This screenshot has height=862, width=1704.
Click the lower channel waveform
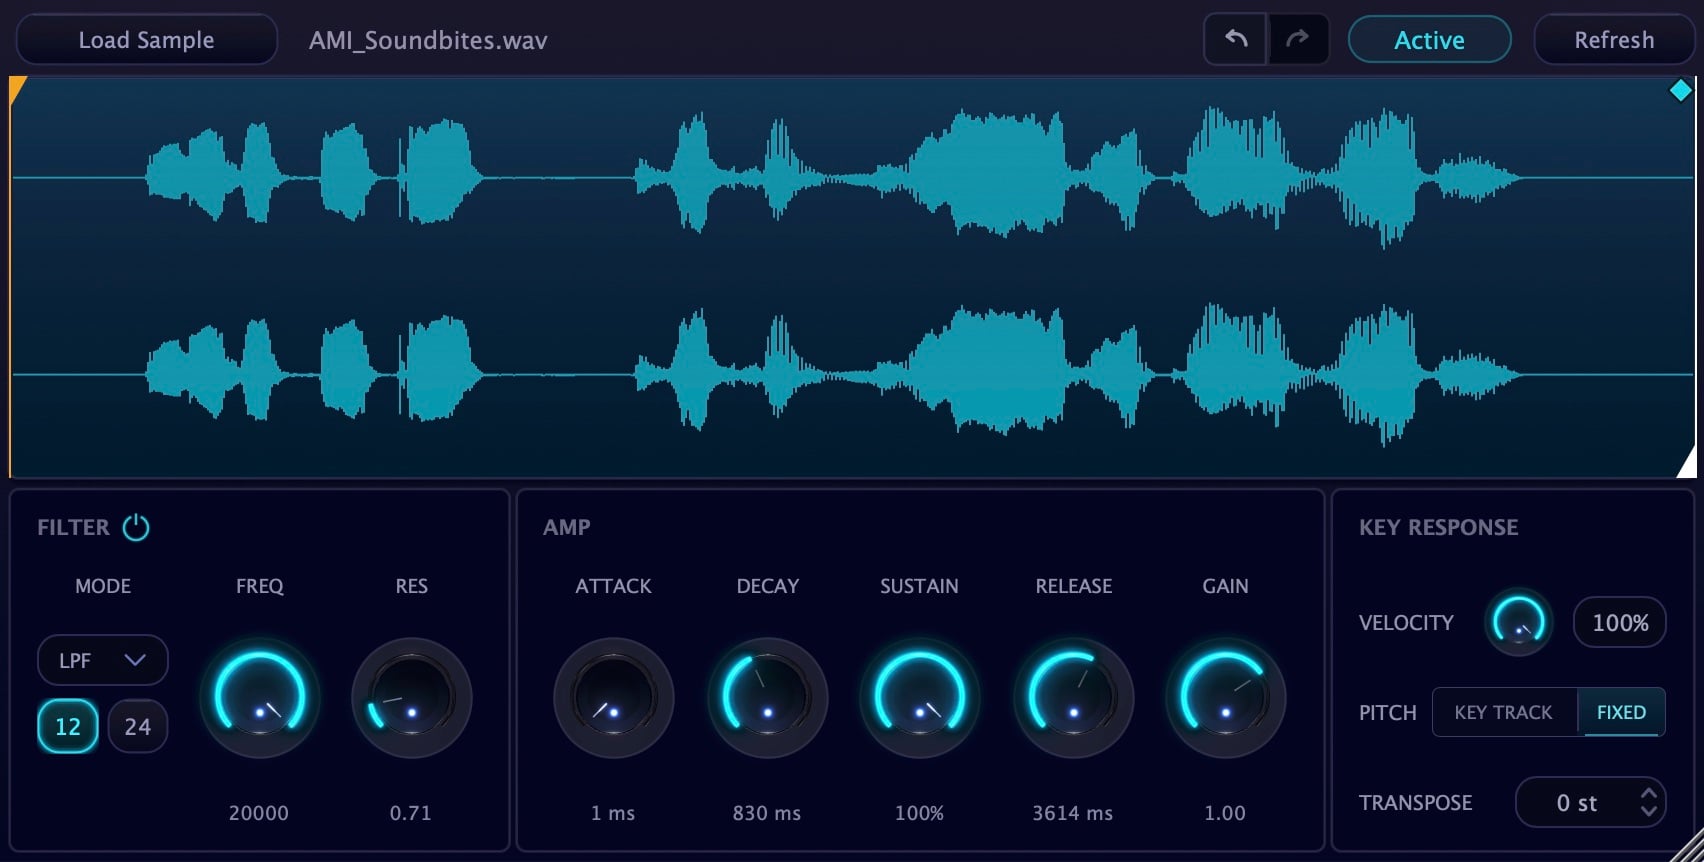point(852,375)
